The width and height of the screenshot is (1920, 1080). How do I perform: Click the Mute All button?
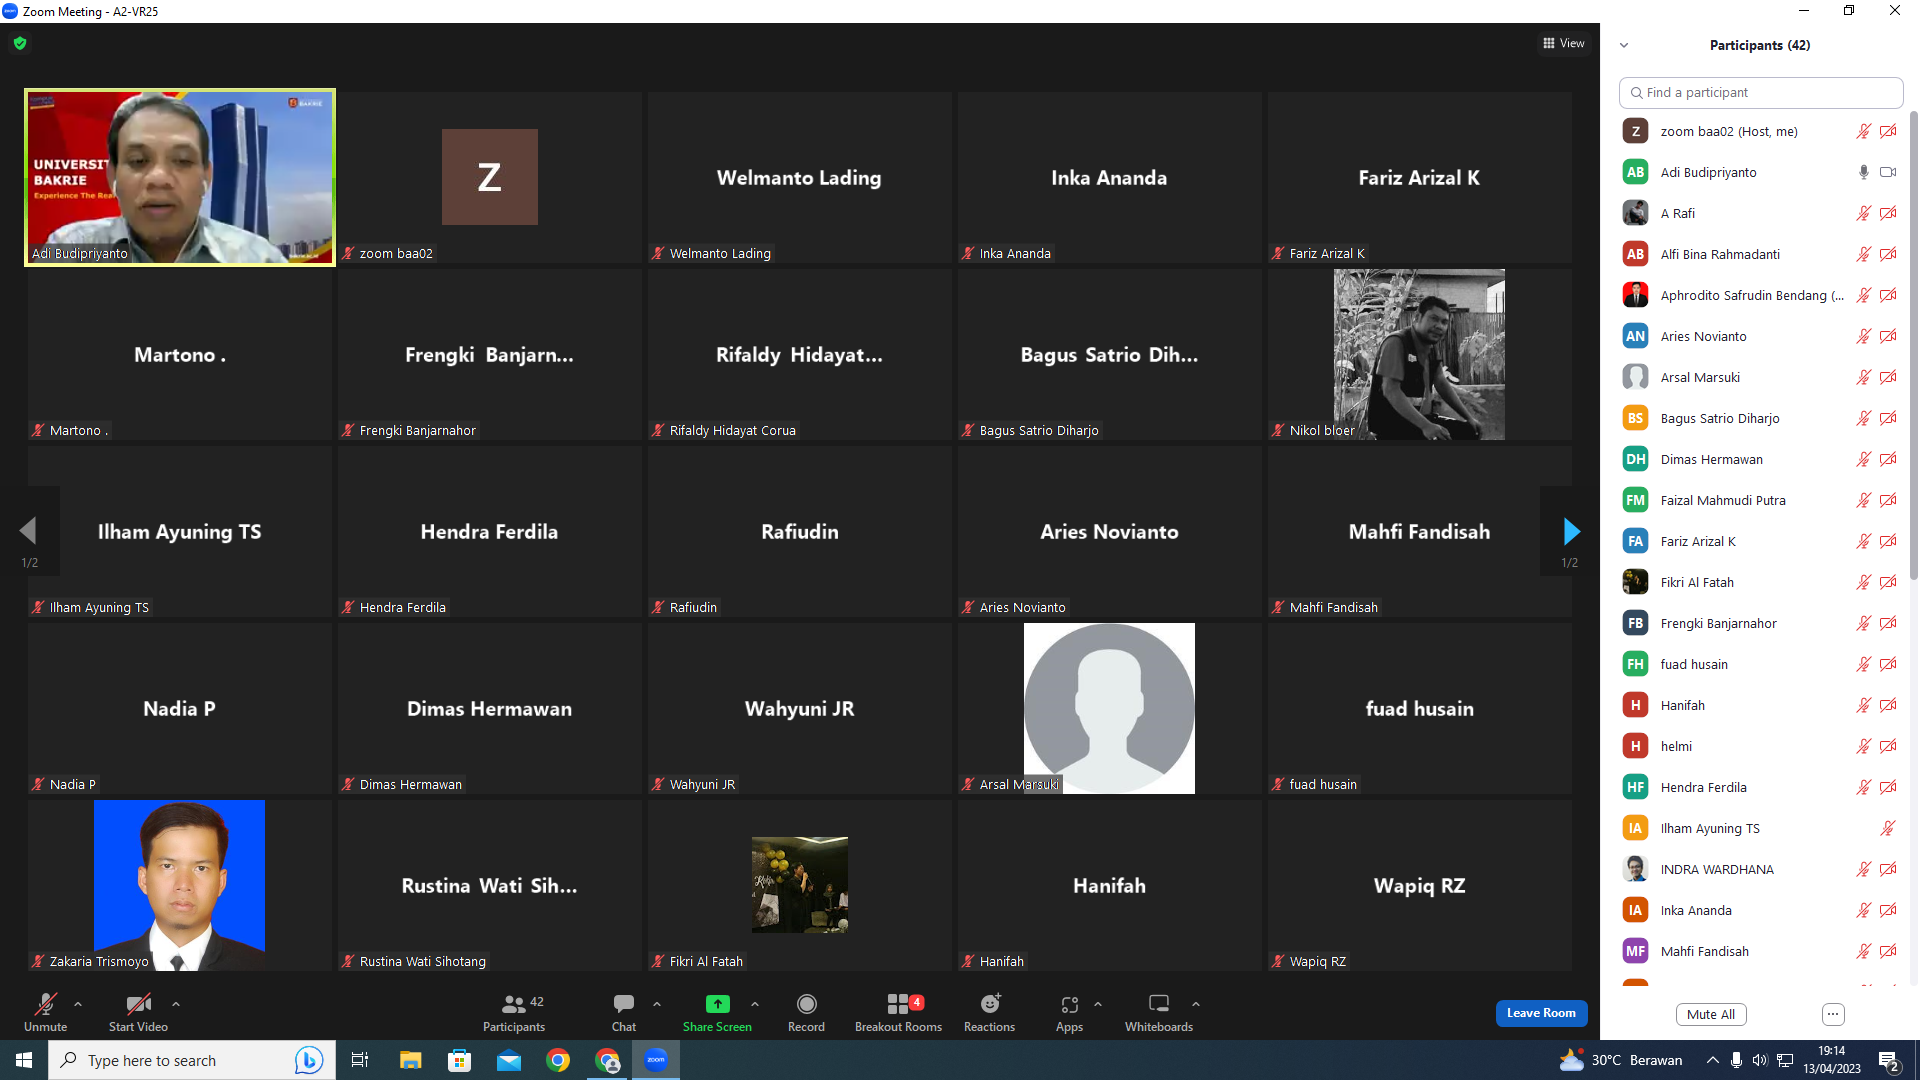pos(1711,1014)
